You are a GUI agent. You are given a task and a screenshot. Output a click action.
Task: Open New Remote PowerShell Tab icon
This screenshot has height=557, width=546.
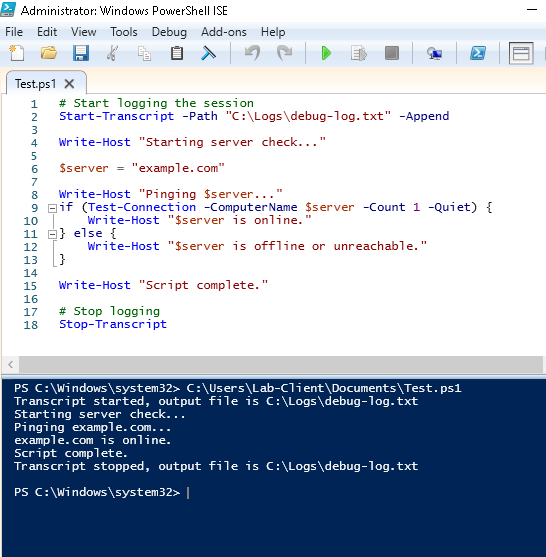pos(434,54)
